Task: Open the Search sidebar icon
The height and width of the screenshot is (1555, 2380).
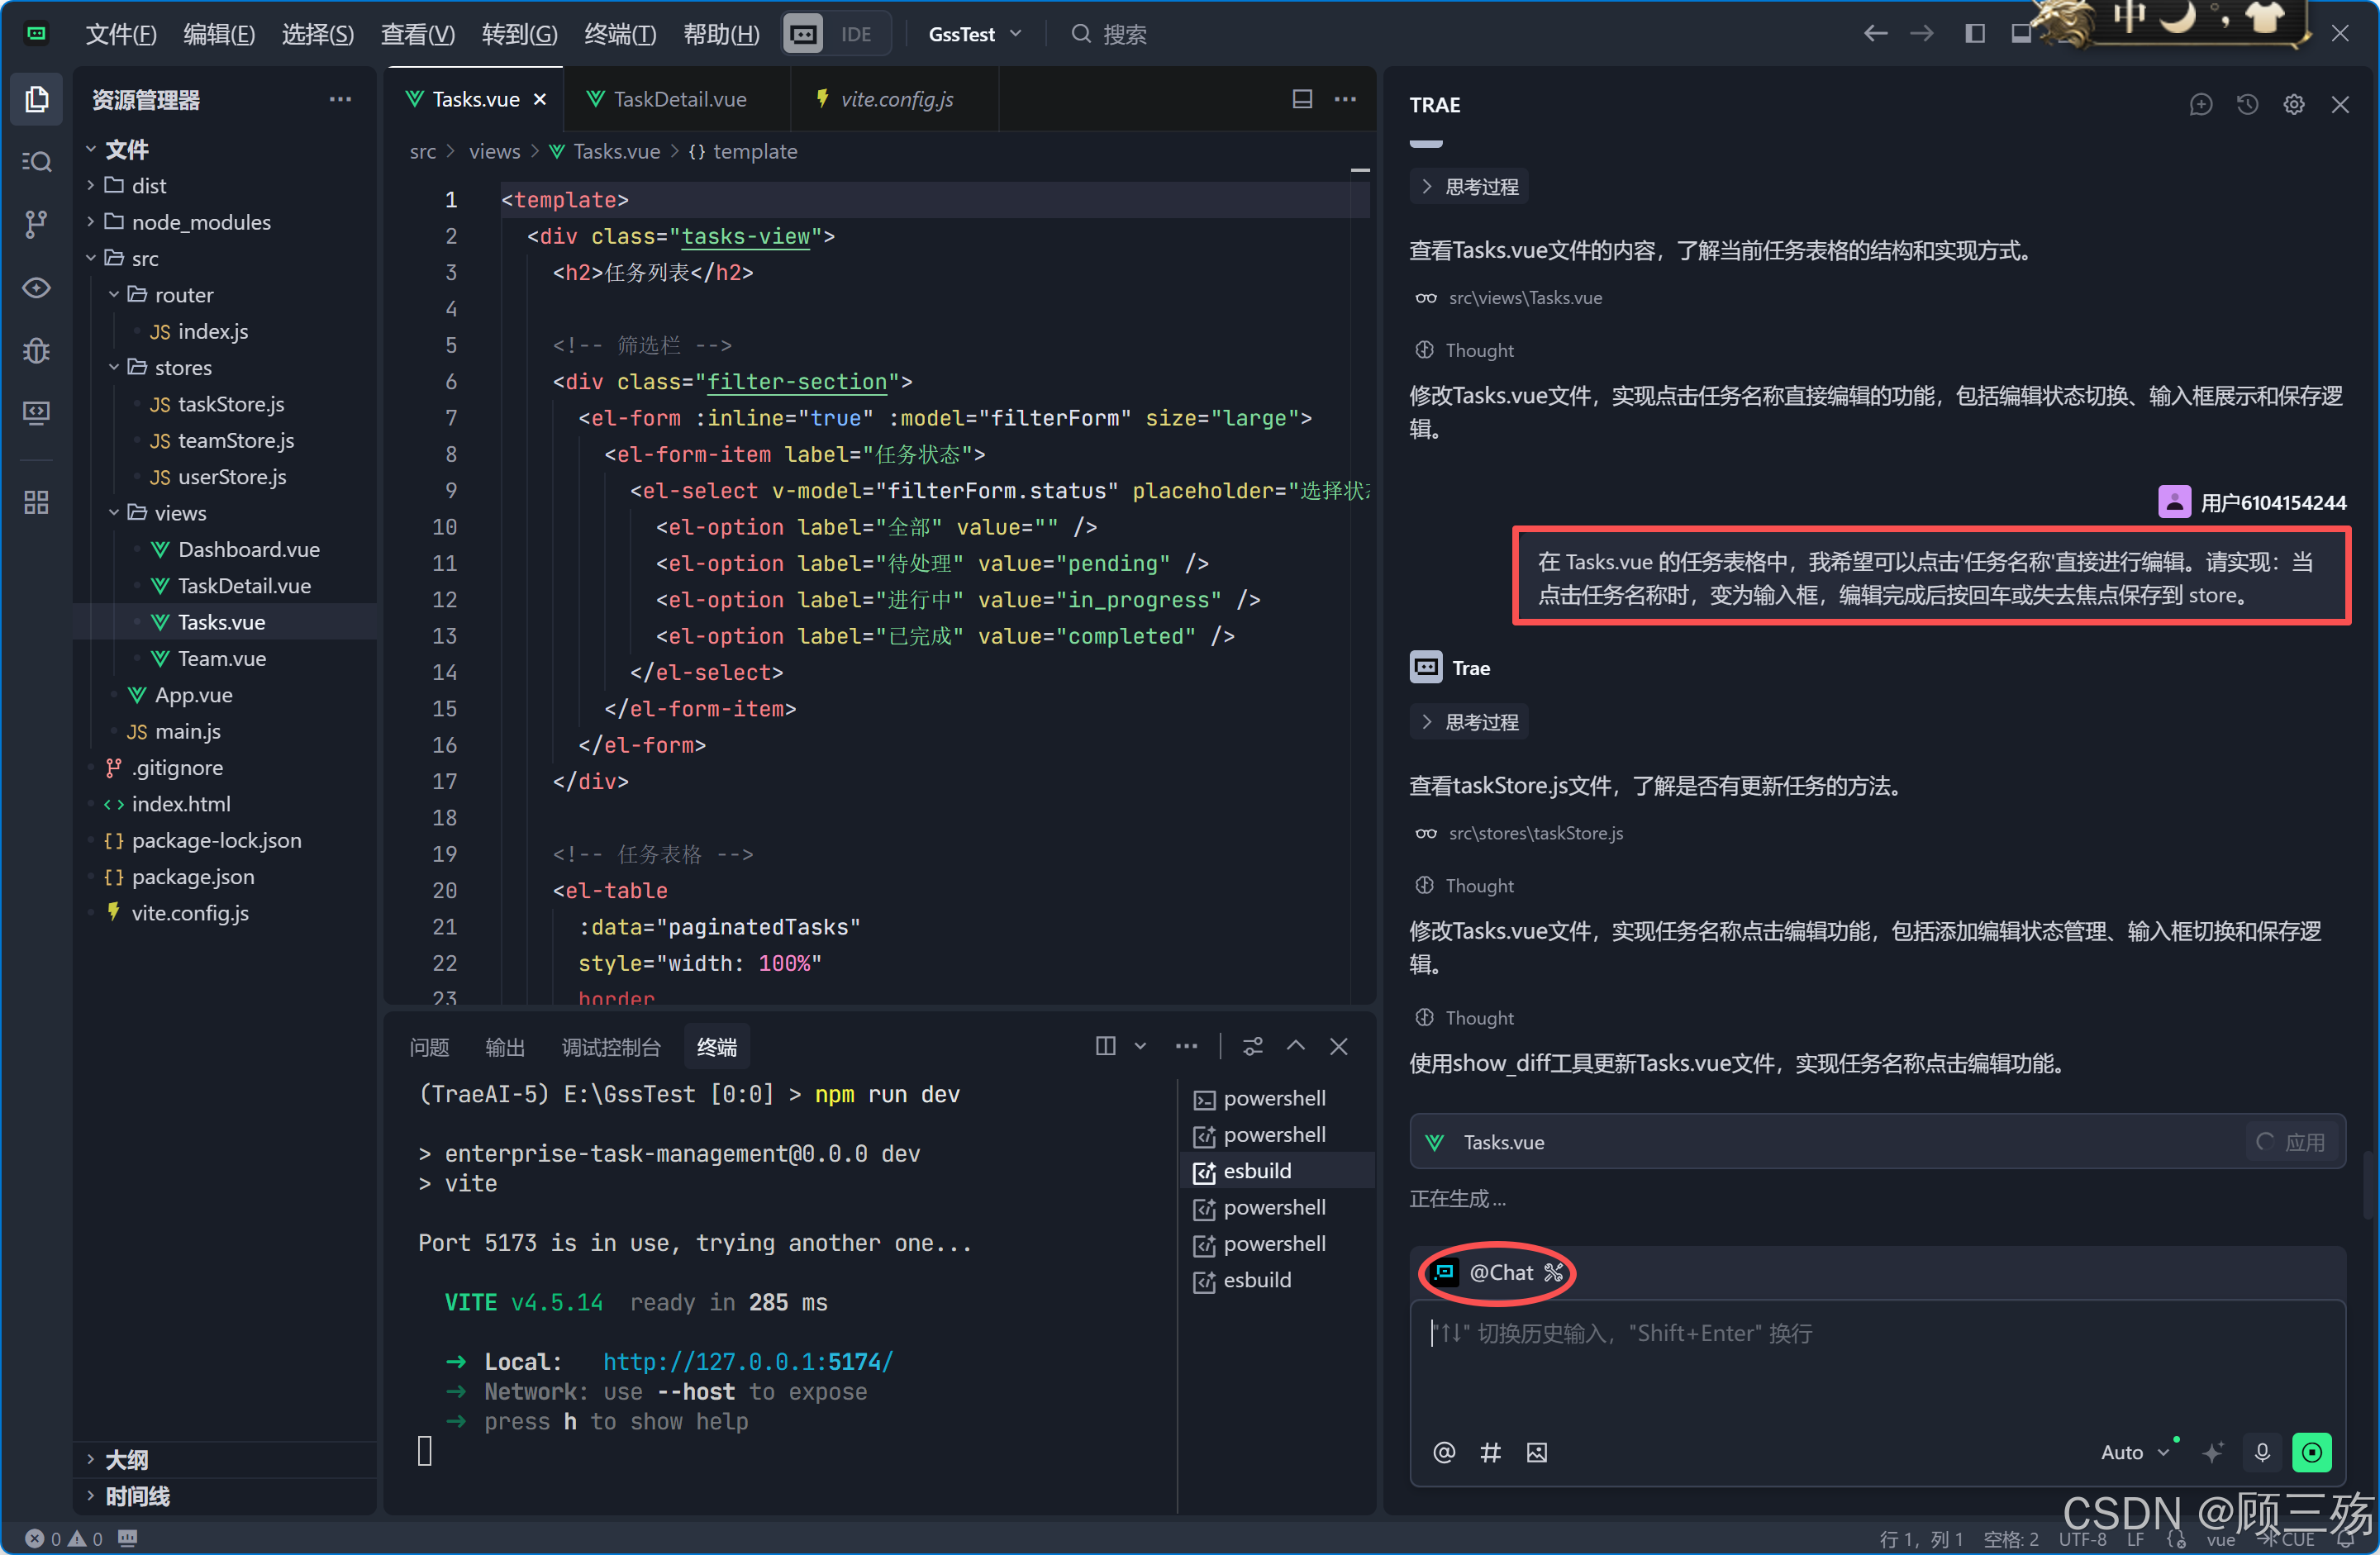Action: 36,161
